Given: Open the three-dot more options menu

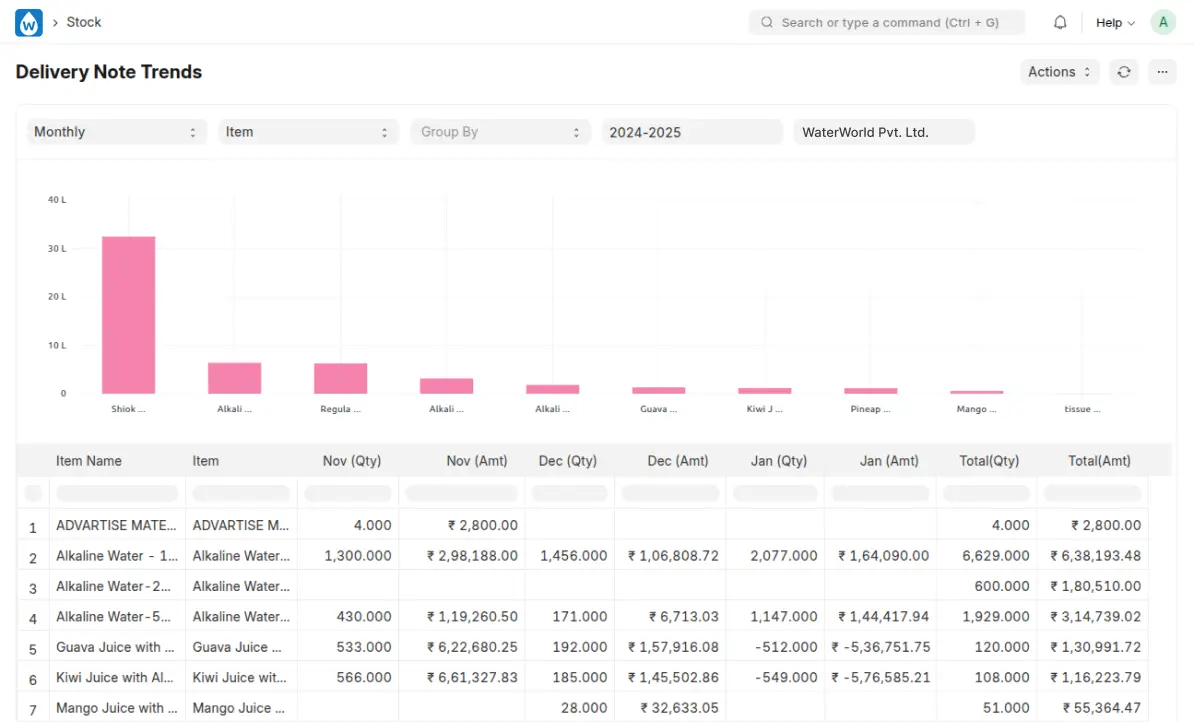Looking at the screenshot, I should tap(1162, 72).
